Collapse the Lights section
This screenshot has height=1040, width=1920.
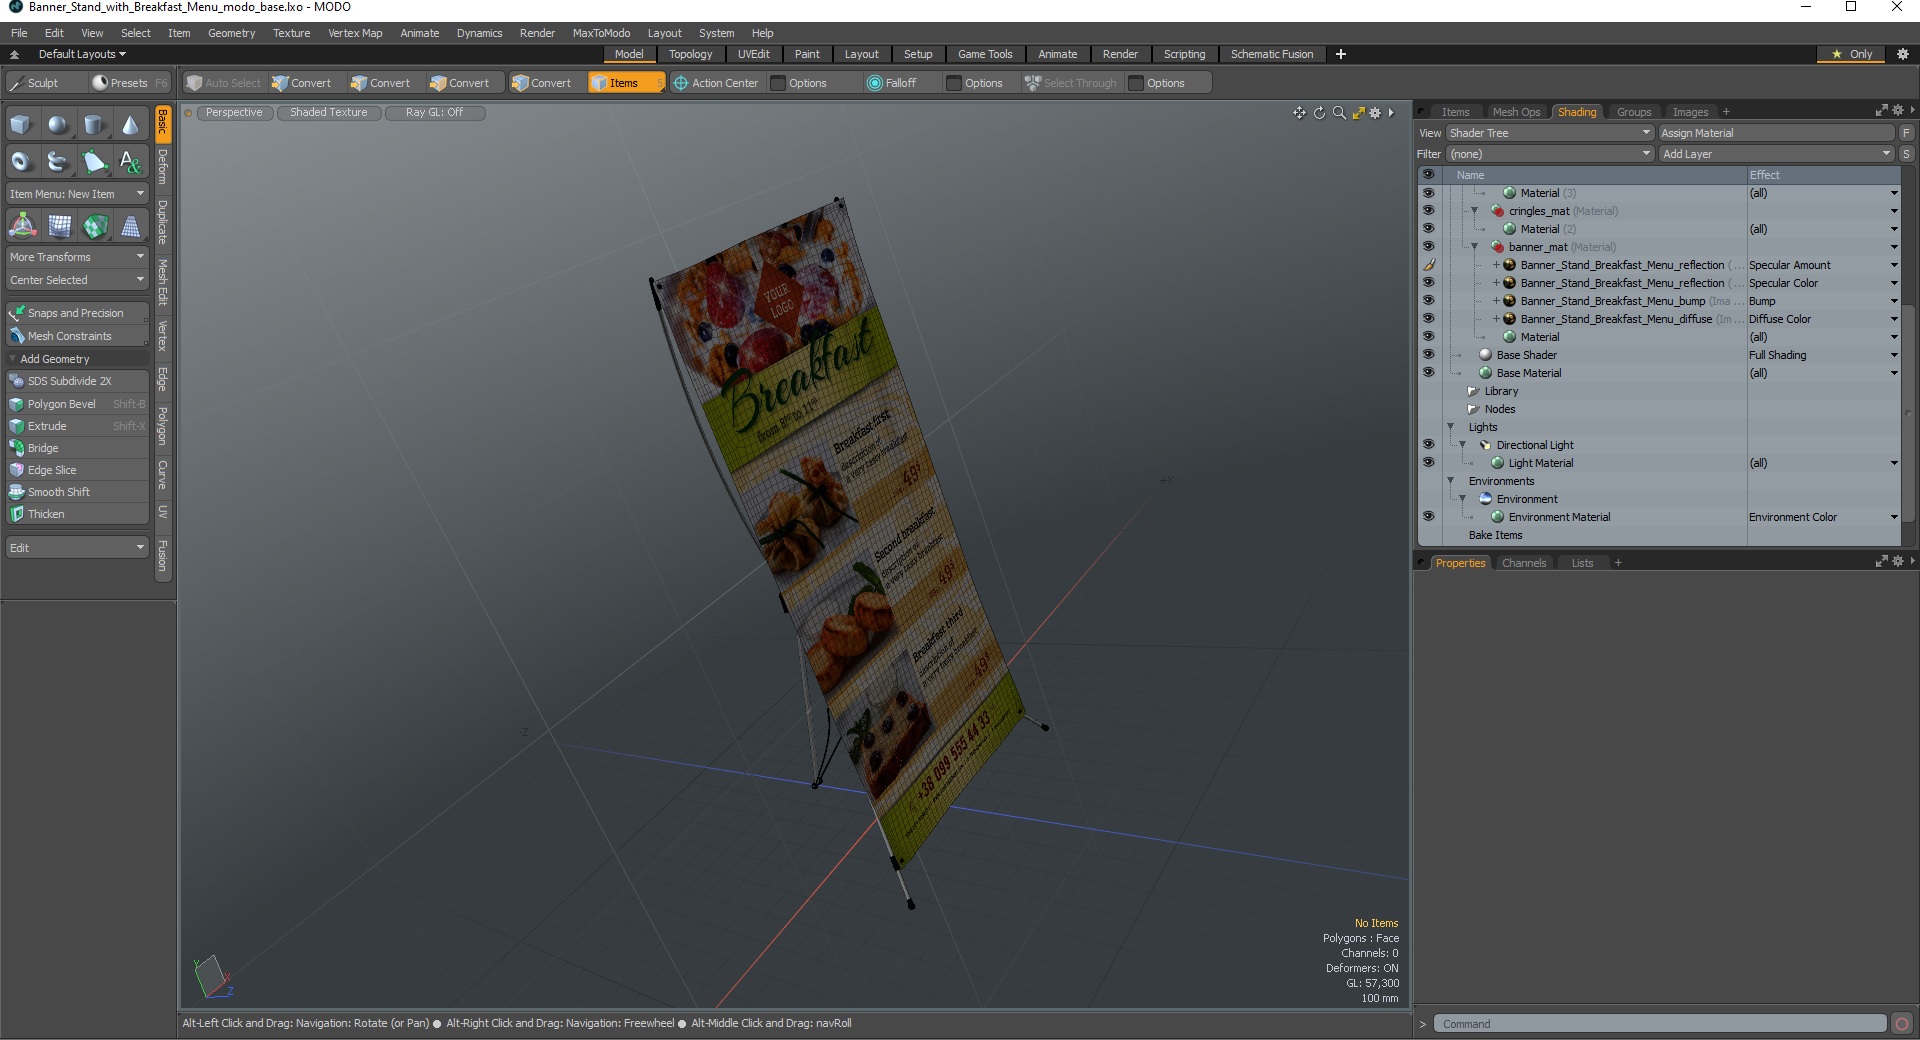click(1451, 427)
